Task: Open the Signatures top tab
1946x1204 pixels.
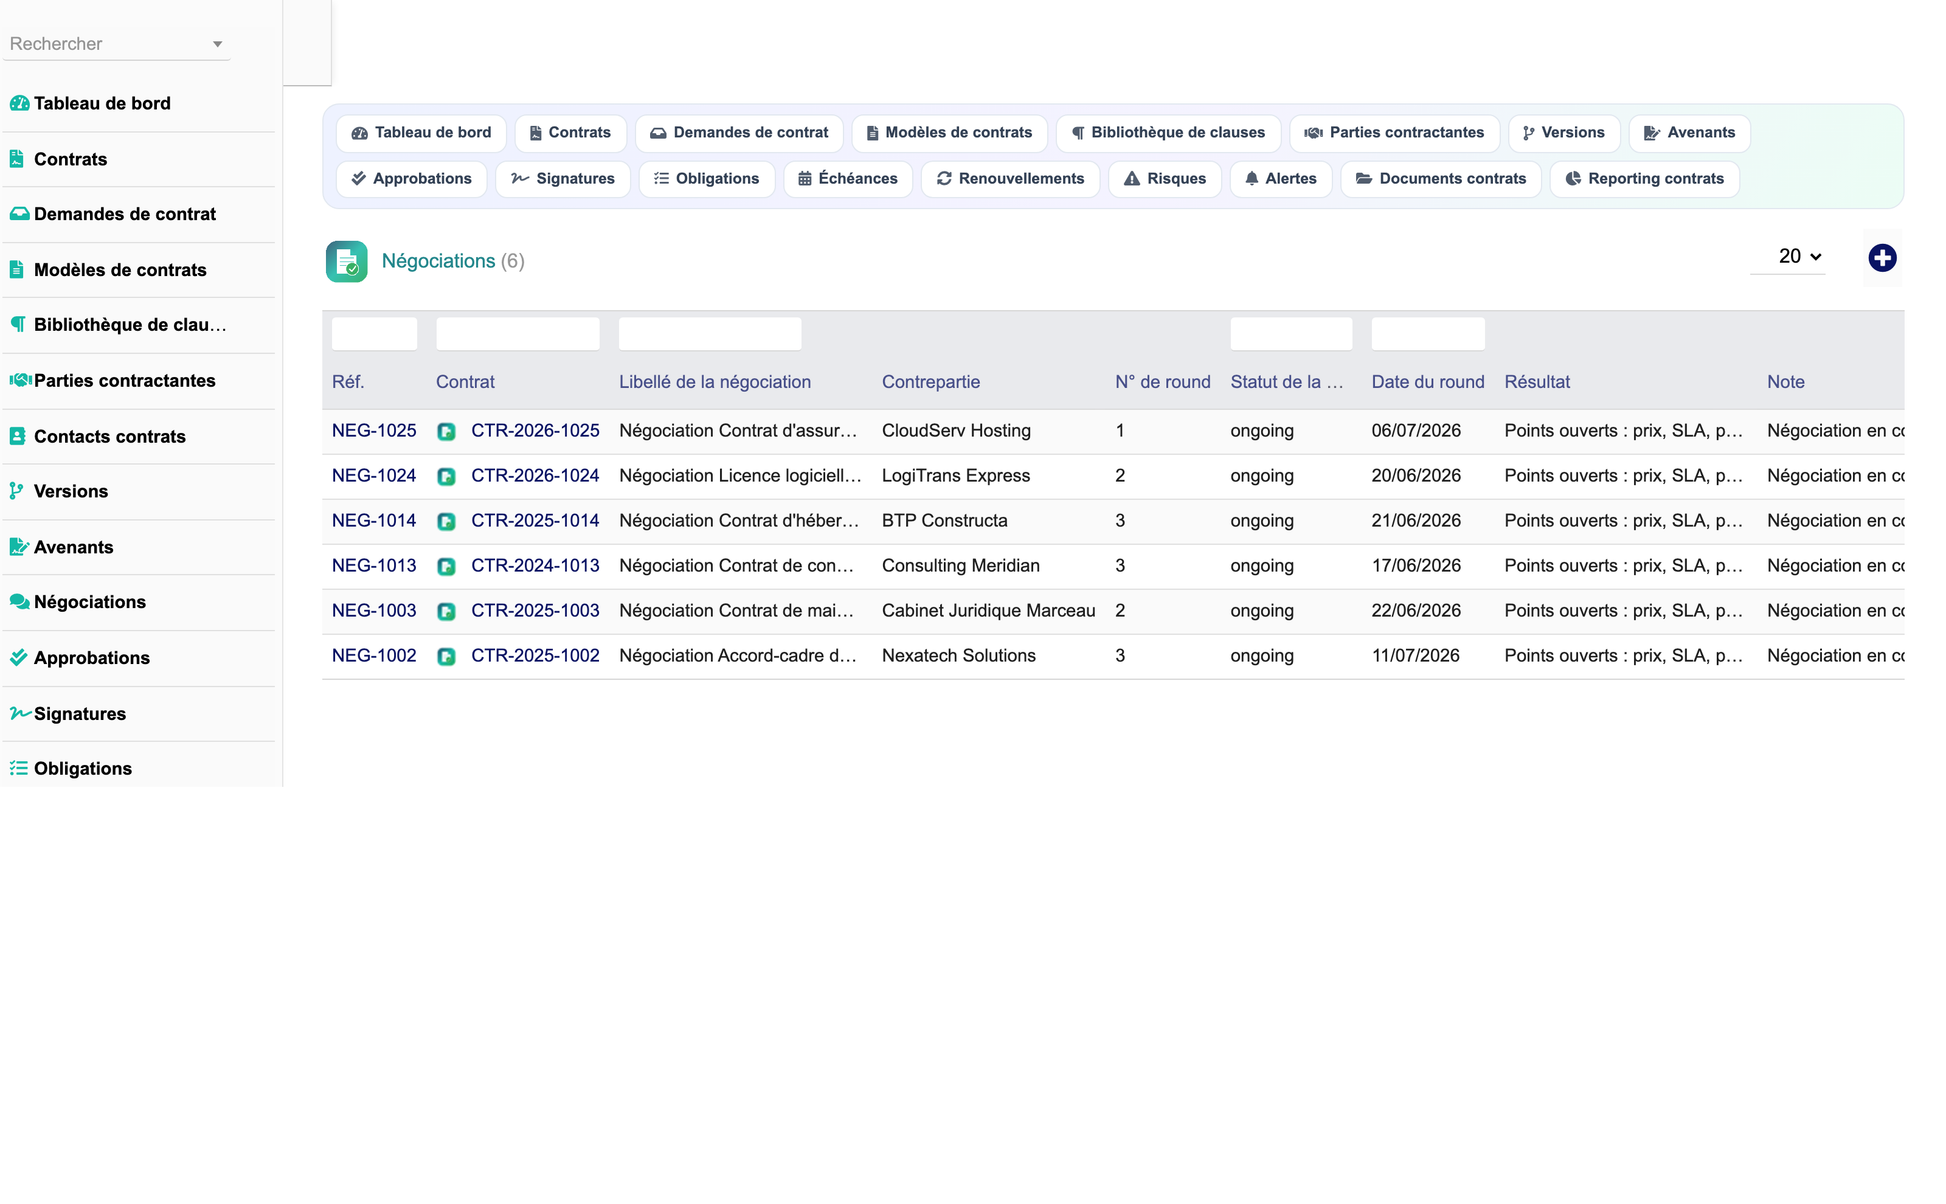Action: 563,179
